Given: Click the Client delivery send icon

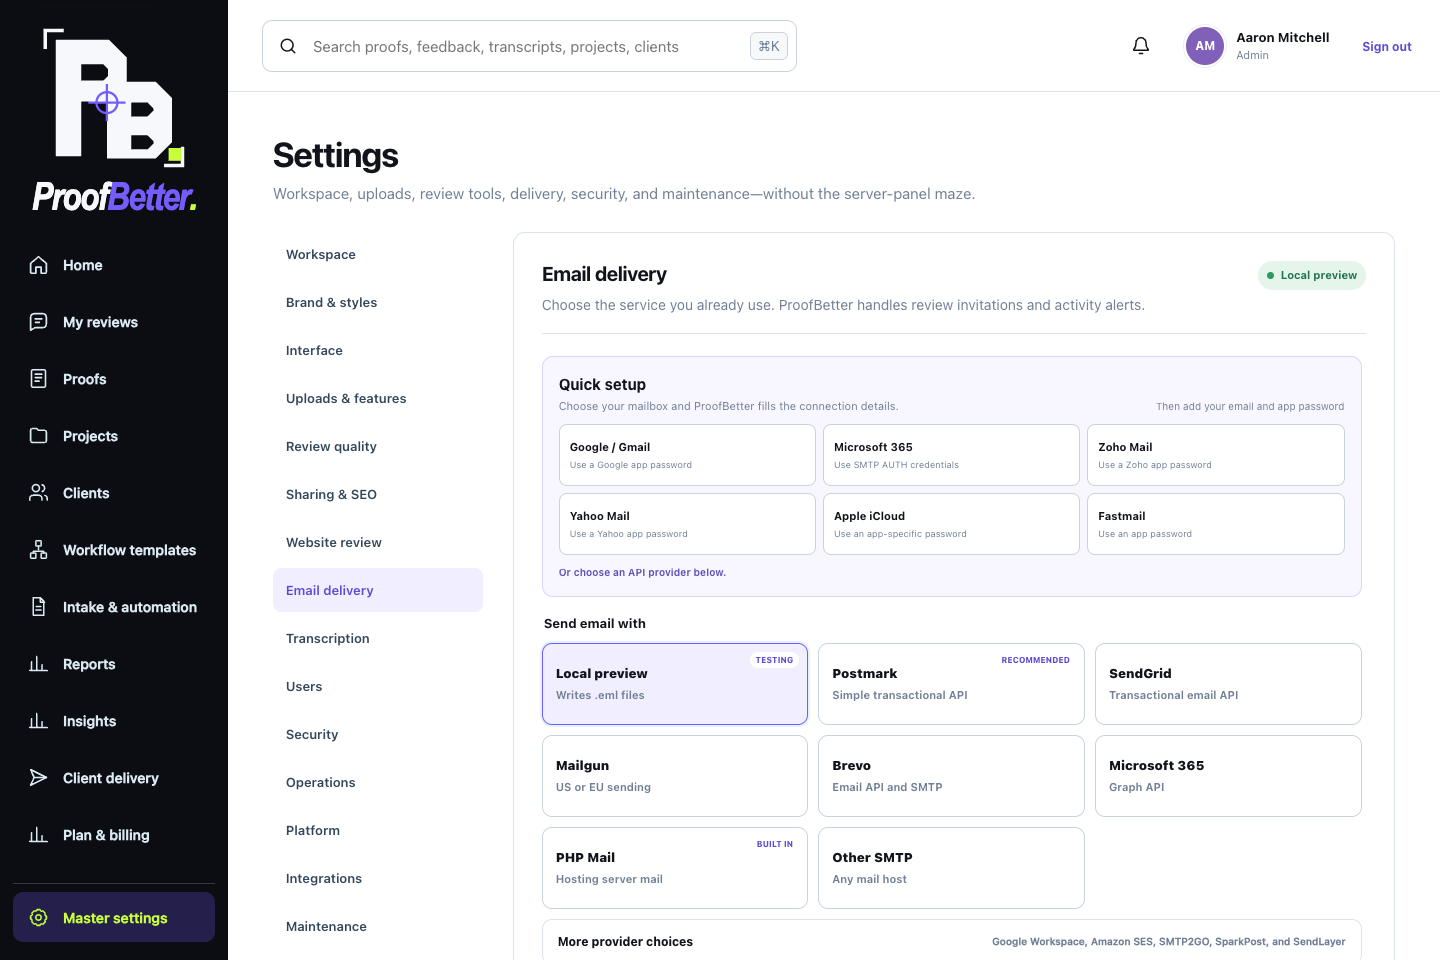Looking at the screenshot, I should coord(39,778).
